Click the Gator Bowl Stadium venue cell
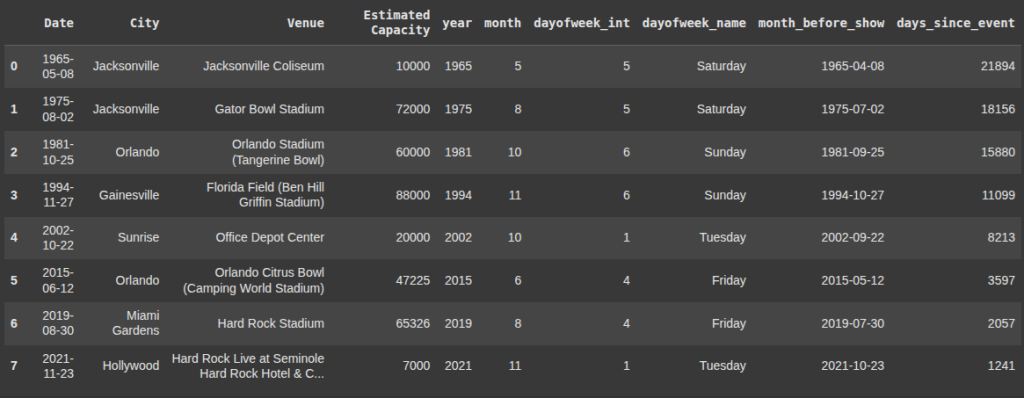The image size is (1024, 398). coord(269,109)
